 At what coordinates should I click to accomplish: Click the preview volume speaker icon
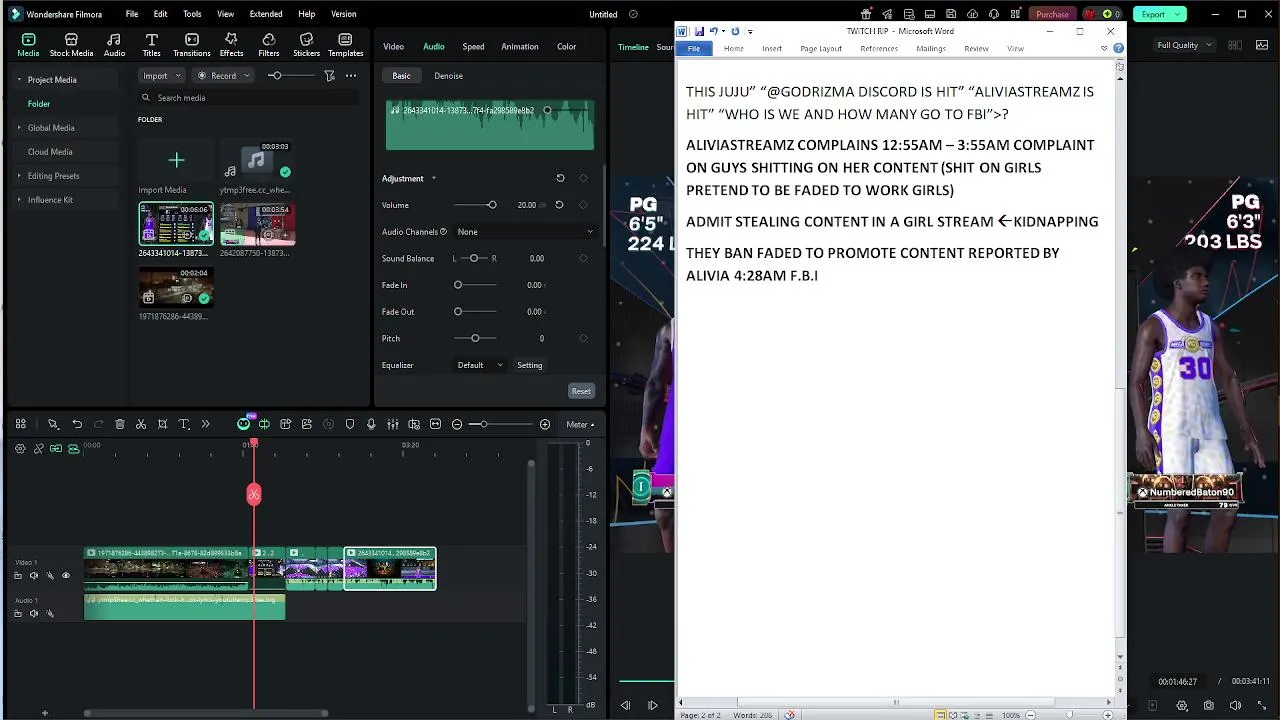(x=1237, y=706)
